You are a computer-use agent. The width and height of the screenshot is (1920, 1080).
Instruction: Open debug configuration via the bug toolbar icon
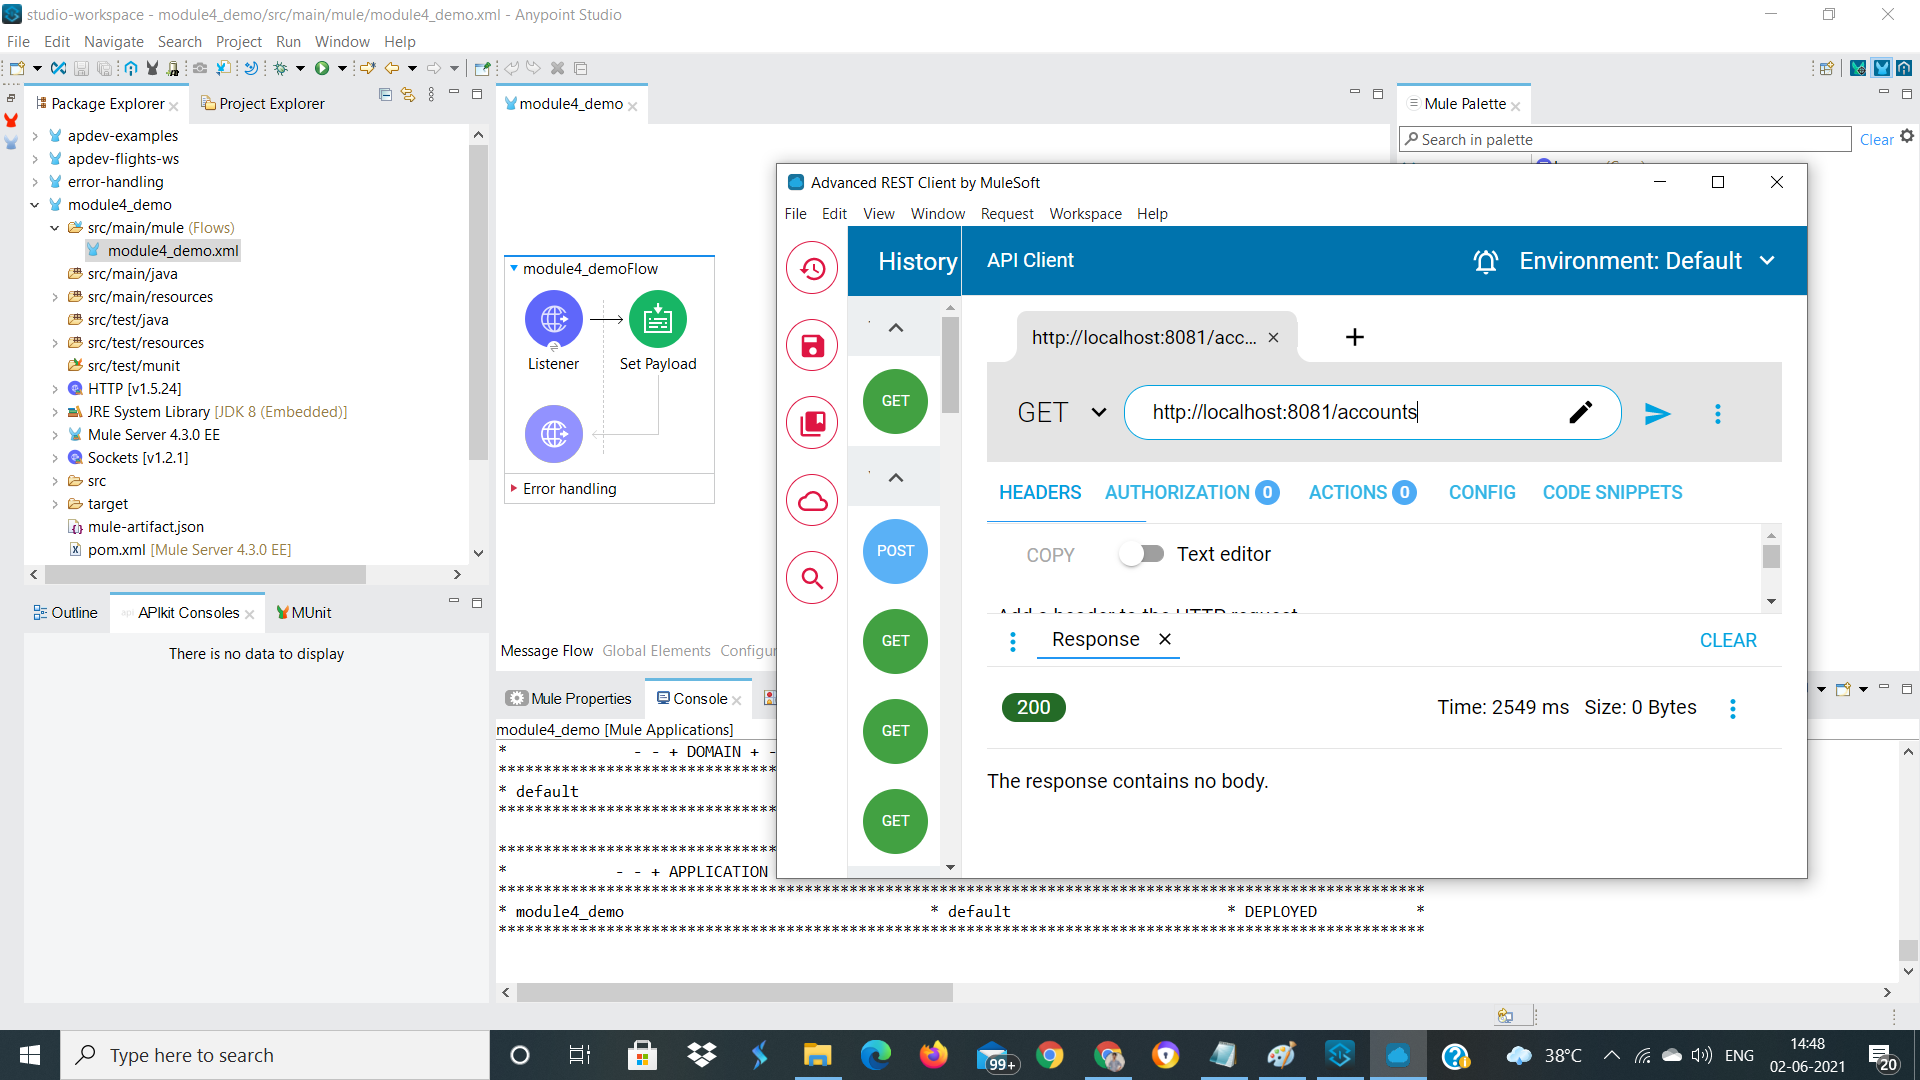[x=282, y=68]
